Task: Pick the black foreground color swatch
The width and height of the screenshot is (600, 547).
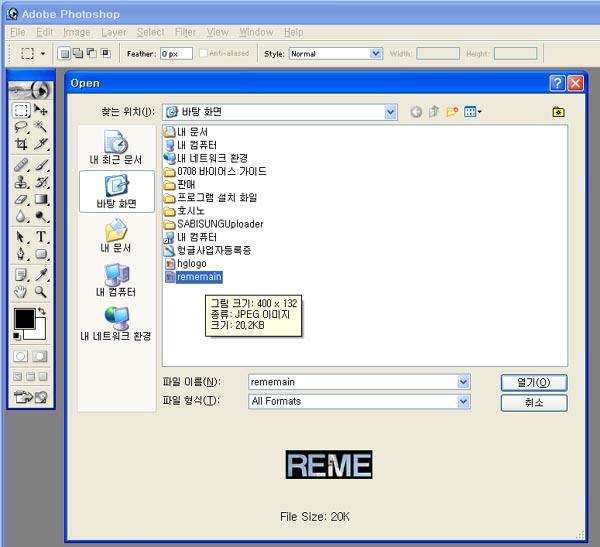Action: (24, 318)
